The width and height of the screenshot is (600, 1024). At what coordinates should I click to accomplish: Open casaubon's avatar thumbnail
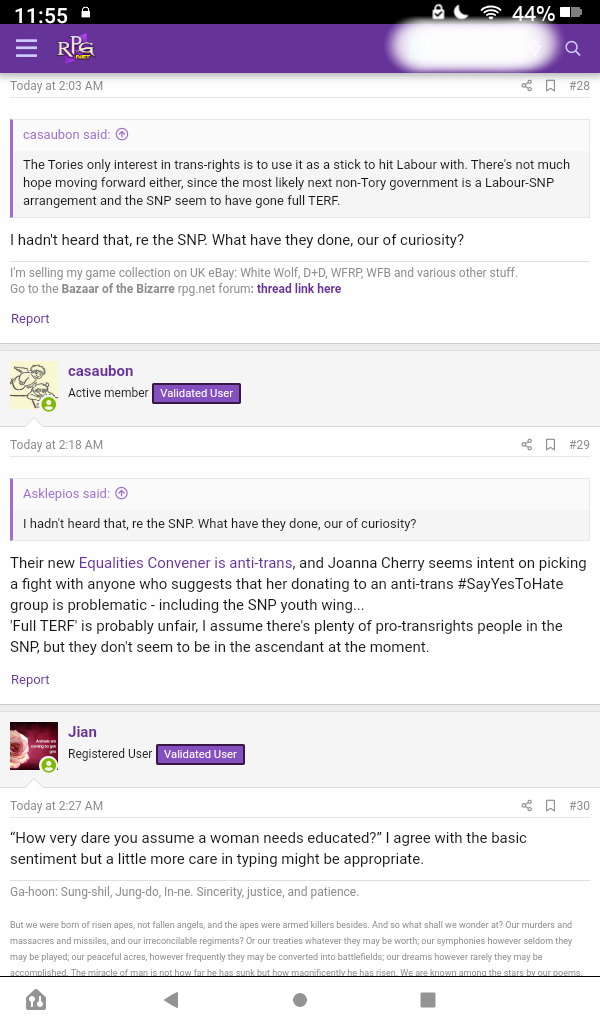[x=34, y=385]
